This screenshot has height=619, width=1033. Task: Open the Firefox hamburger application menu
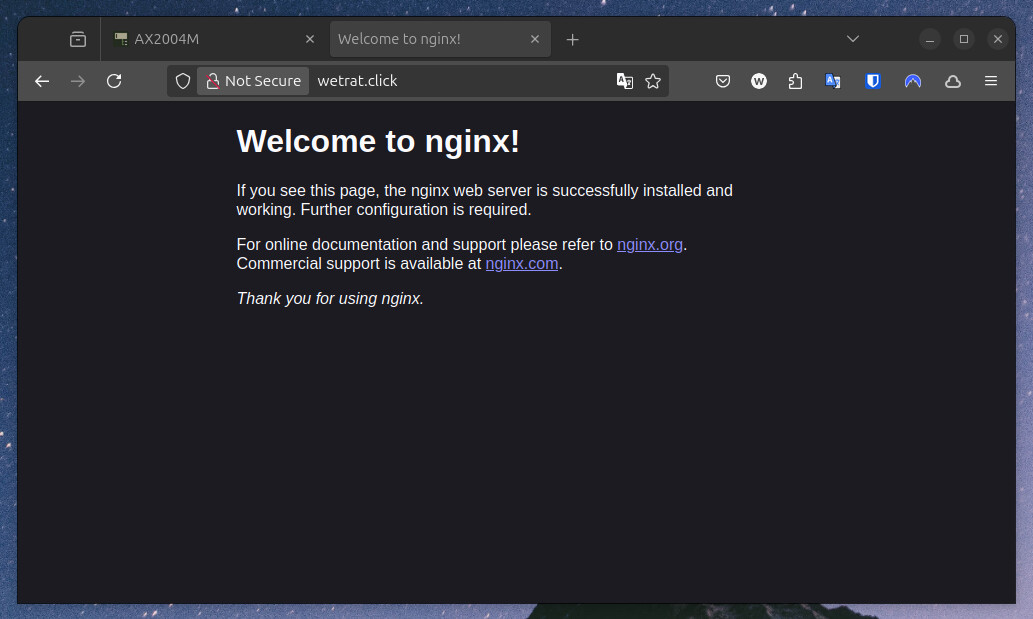[991, 81]
